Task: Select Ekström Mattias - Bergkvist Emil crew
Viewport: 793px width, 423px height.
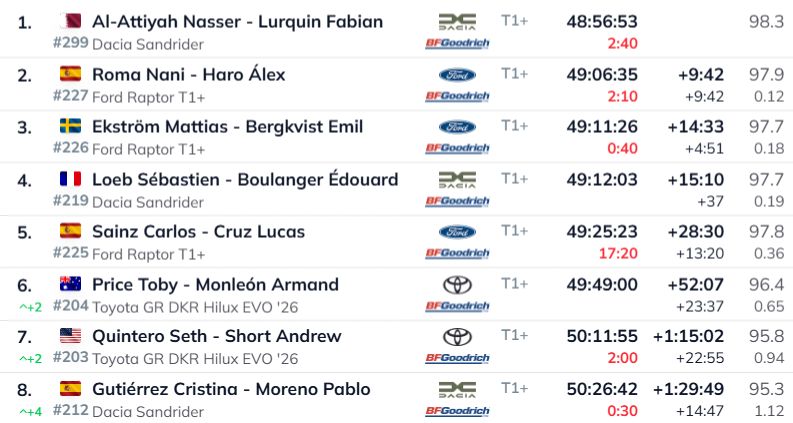Action: pyautogui.click(x=227, y=127)
